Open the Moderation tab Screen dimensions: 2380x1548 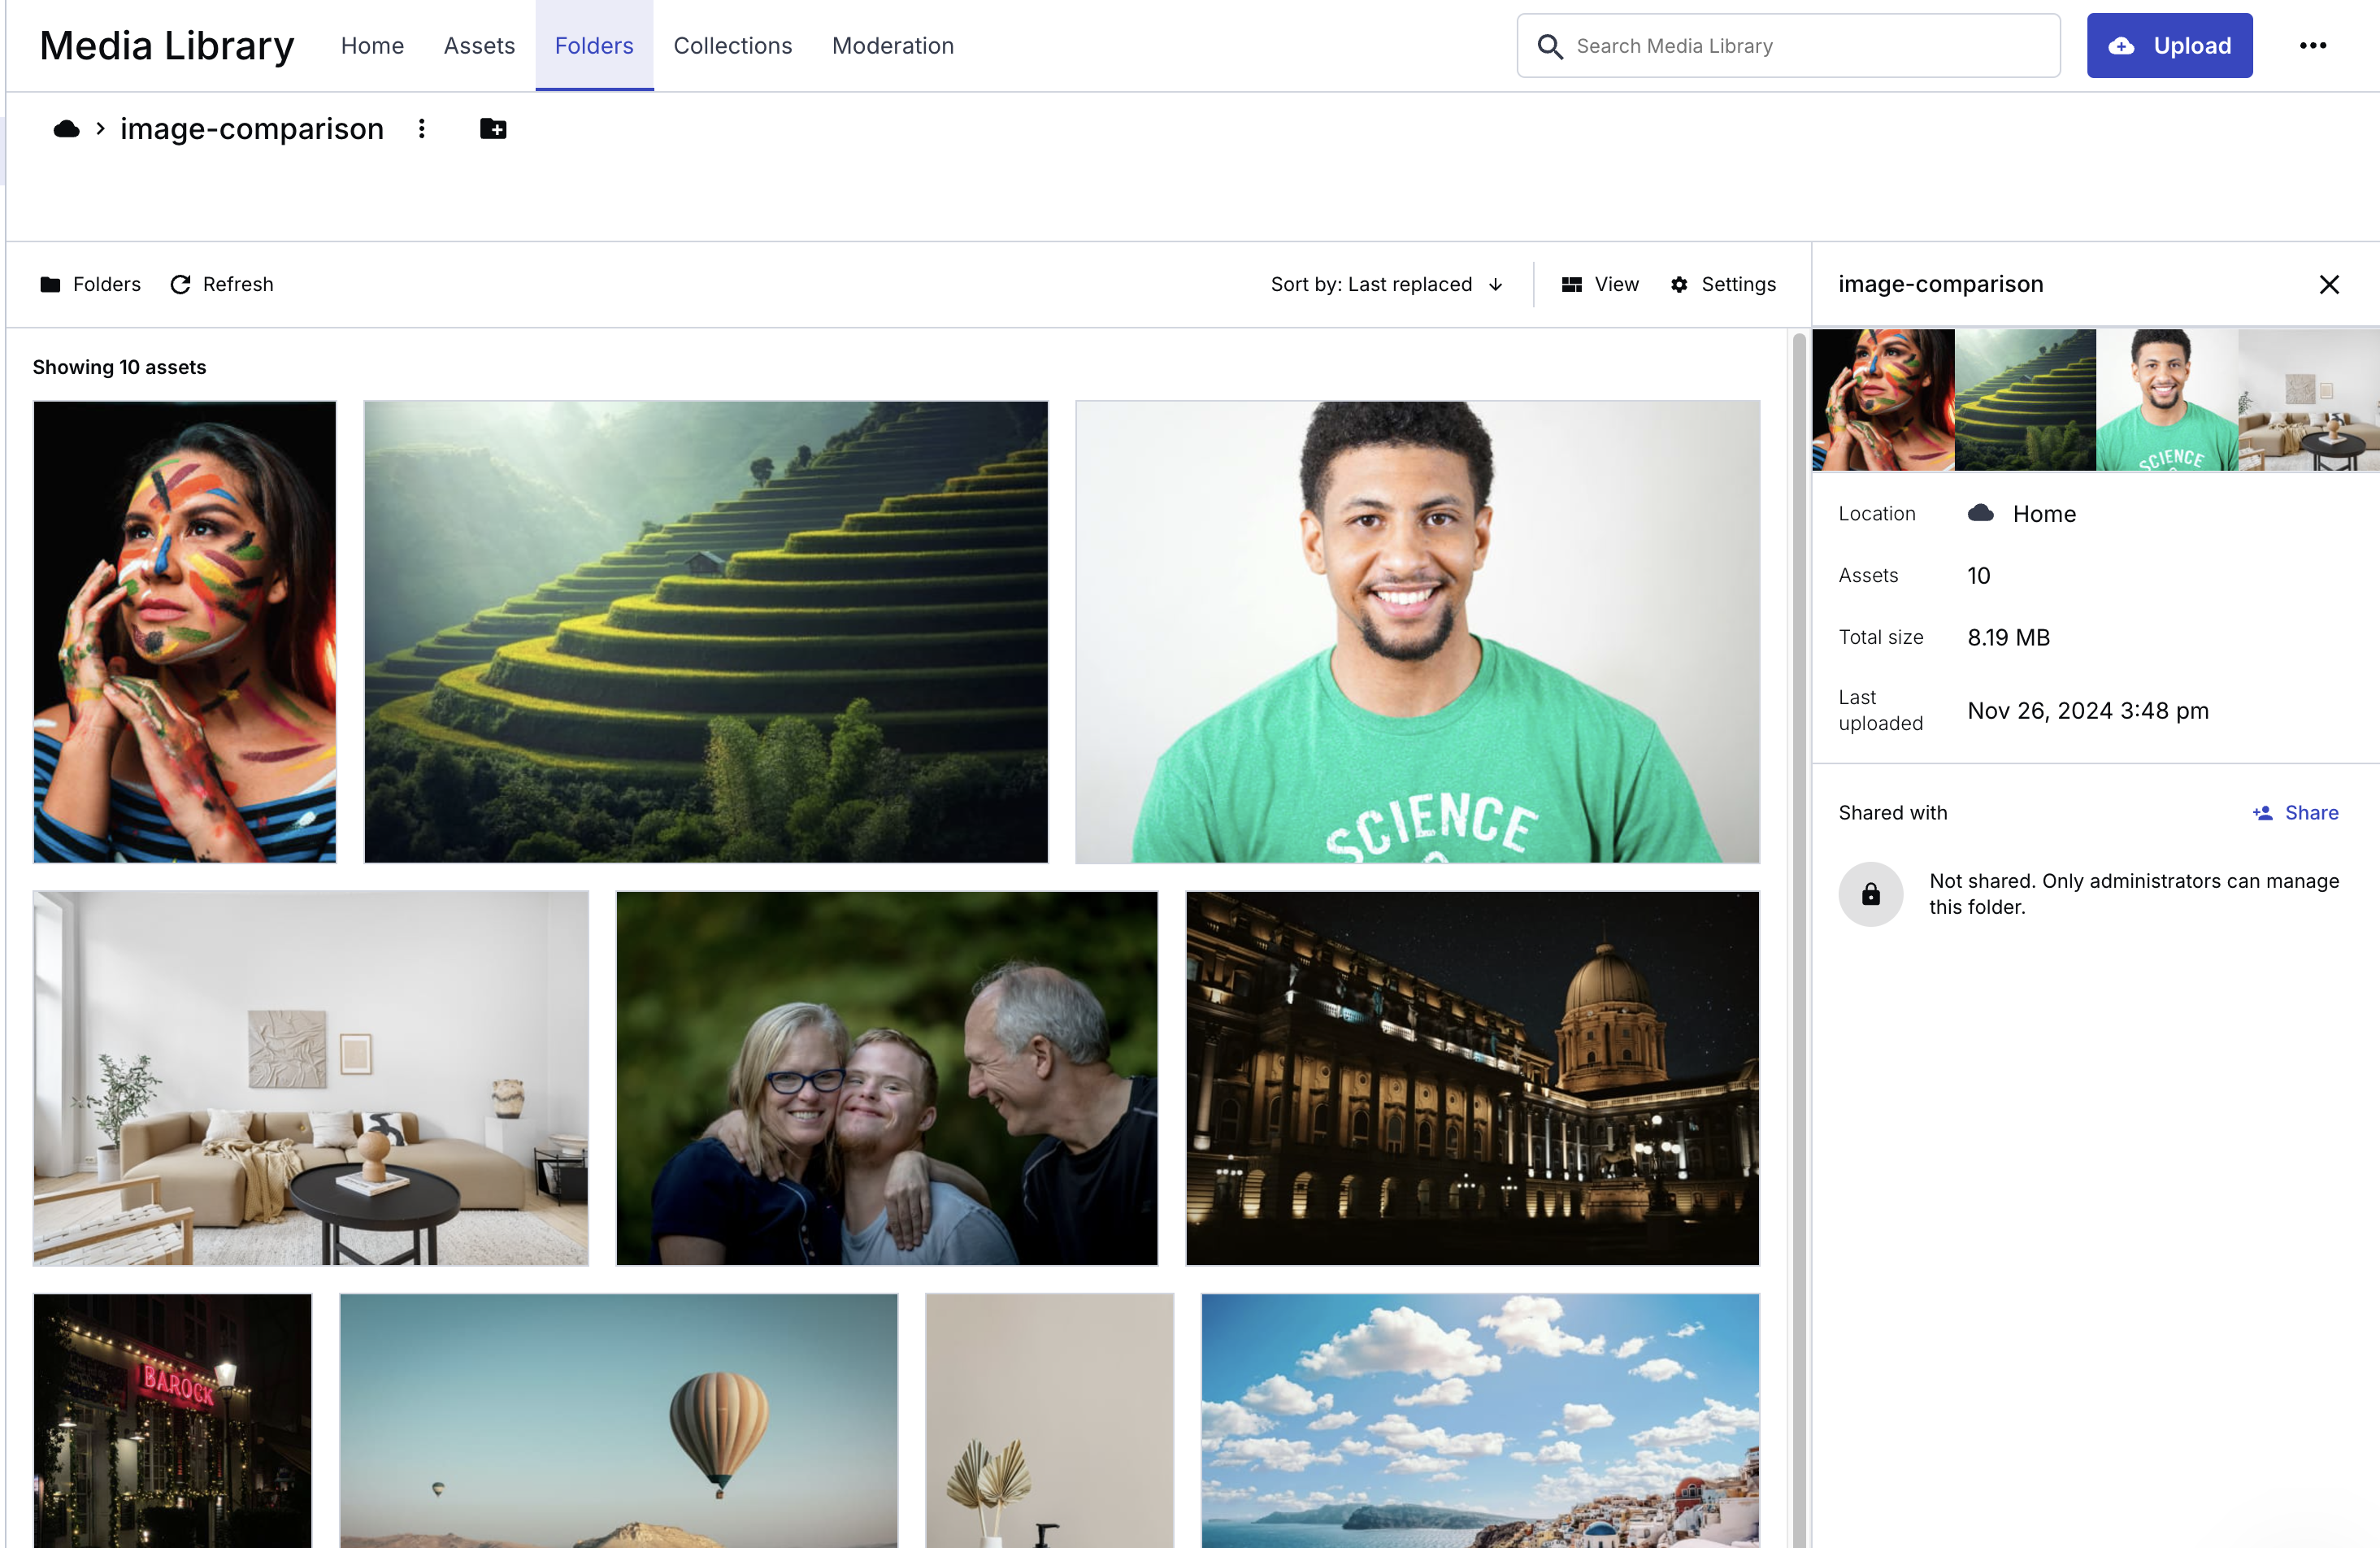coord(892,46)
